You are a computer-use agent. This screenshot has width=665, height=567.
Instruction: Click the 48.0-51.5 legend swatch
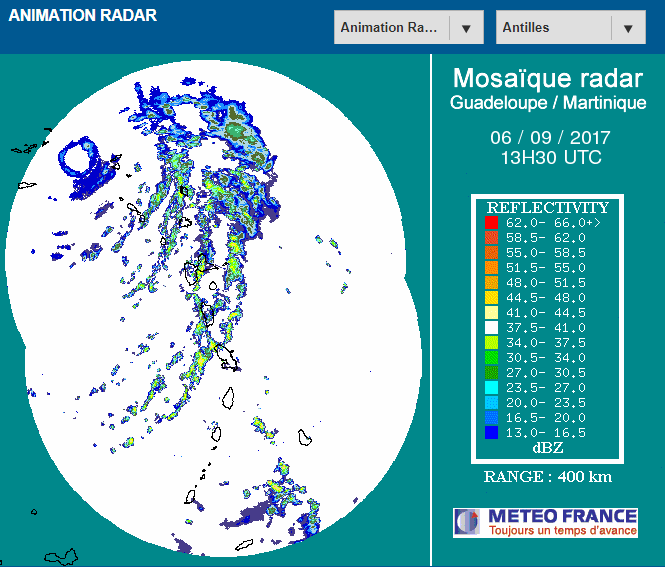point(491,282)
